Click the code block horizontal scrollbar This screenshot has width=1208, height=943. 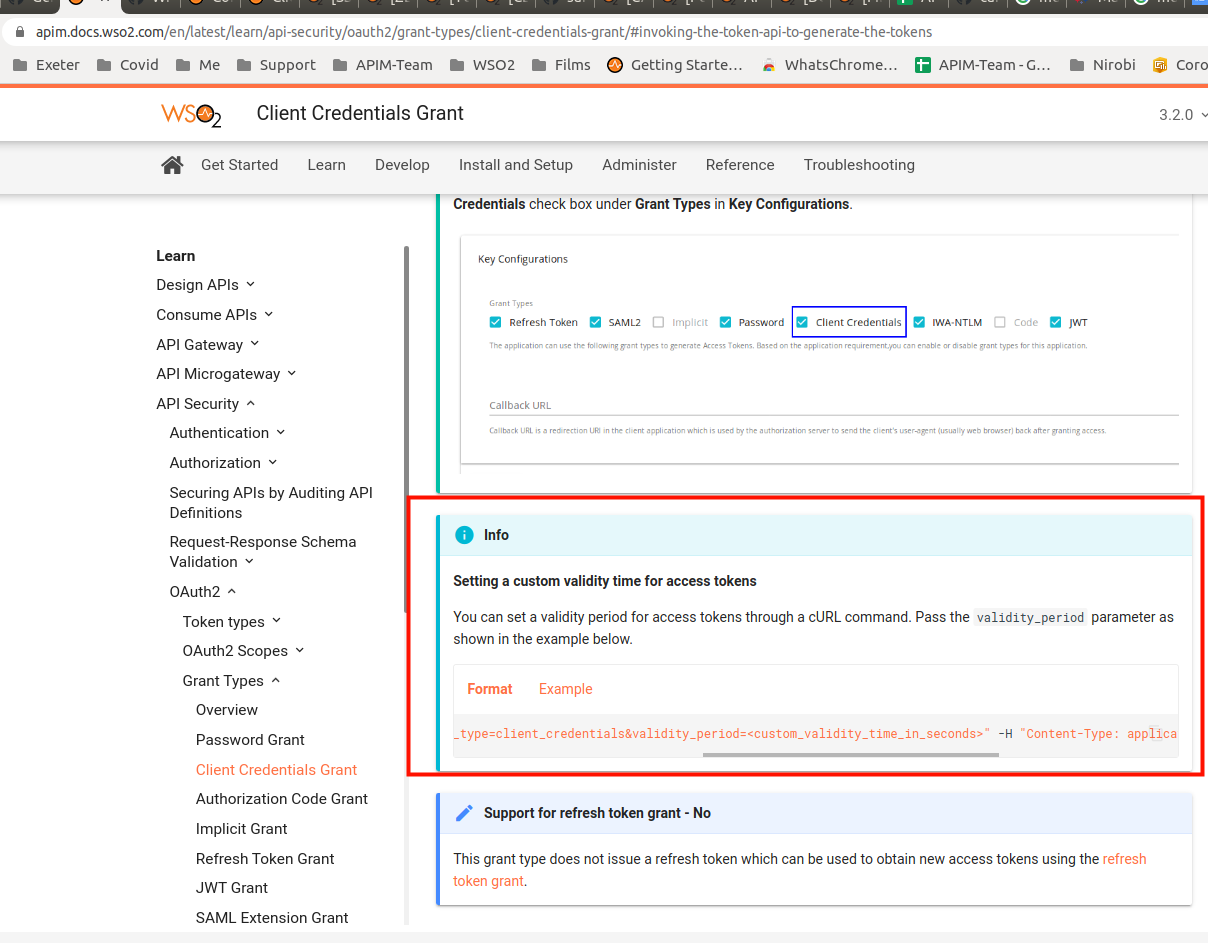[x=850, y=754]
